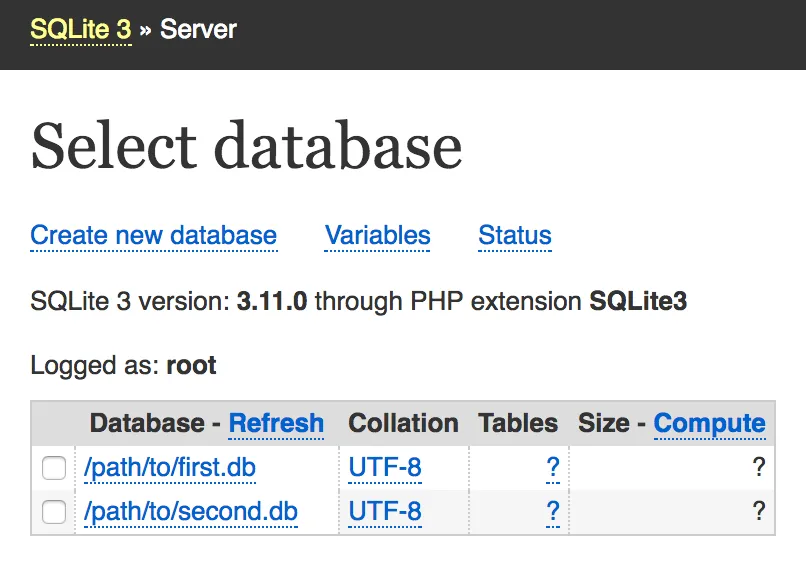The width and height of the screenshot is (806, 562).
Task: Open the /path/to/second.db database
Action: pos(190,513)
